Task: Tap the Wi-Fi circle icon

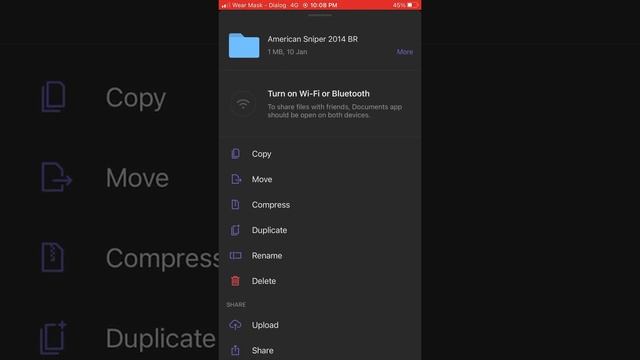Action: 243,104
